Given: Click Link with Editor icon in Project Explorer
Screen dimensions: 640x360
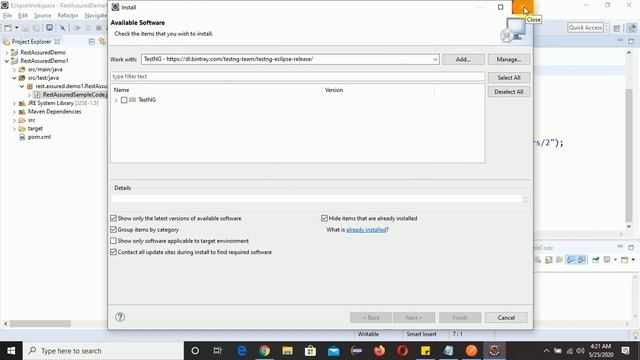Looking at the screenshot, I should pos(102,42).
